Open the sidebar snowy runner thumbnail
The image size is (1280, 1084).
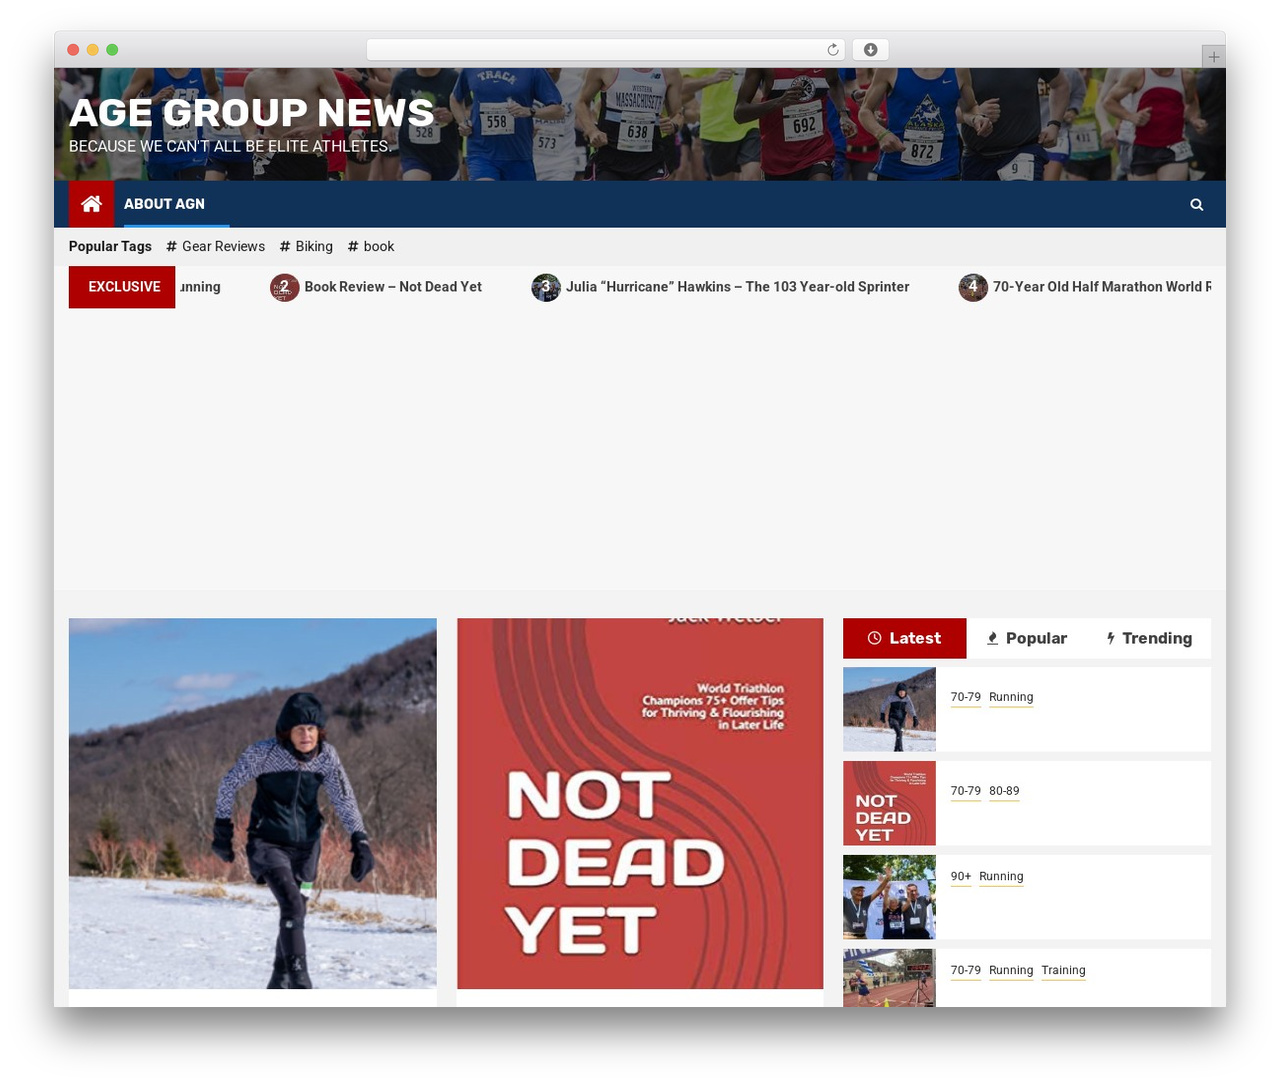(x=889, y=709)
